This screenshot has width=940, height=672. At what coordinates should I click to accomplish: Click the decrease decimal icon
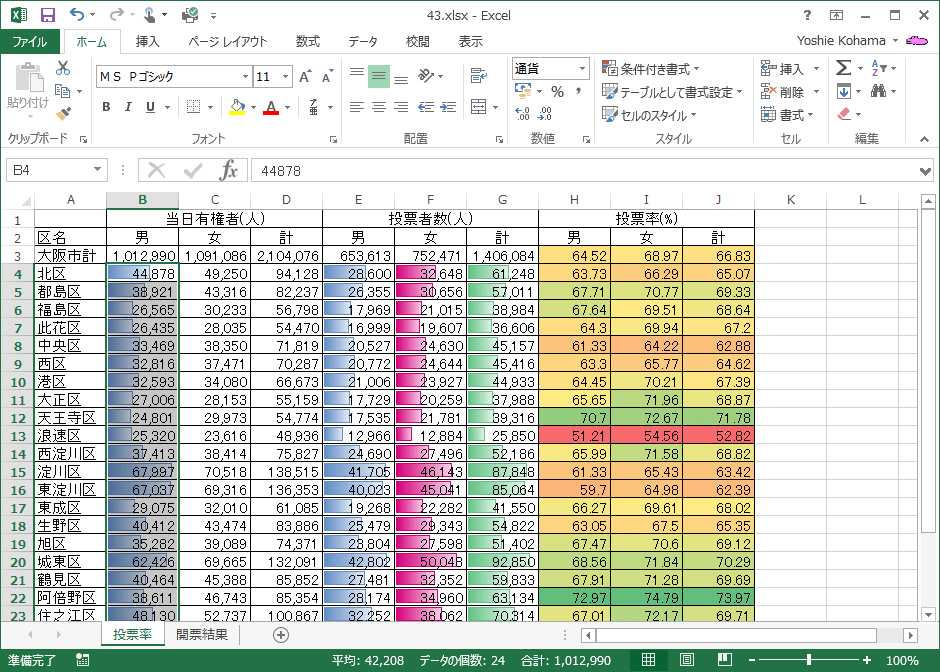click(x=544, y=113)
